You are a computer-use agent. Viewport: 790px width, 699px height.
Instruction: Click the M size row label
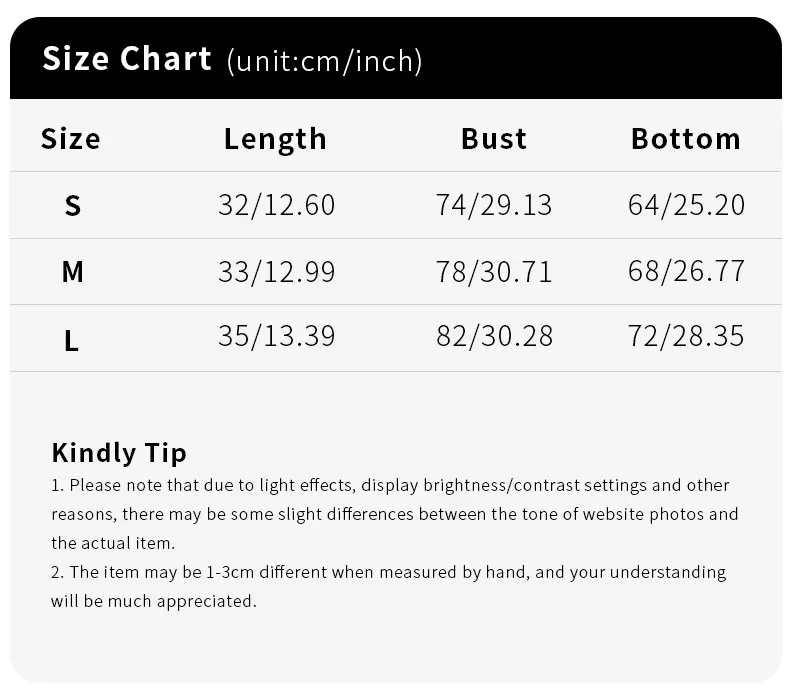coord(73,272)
